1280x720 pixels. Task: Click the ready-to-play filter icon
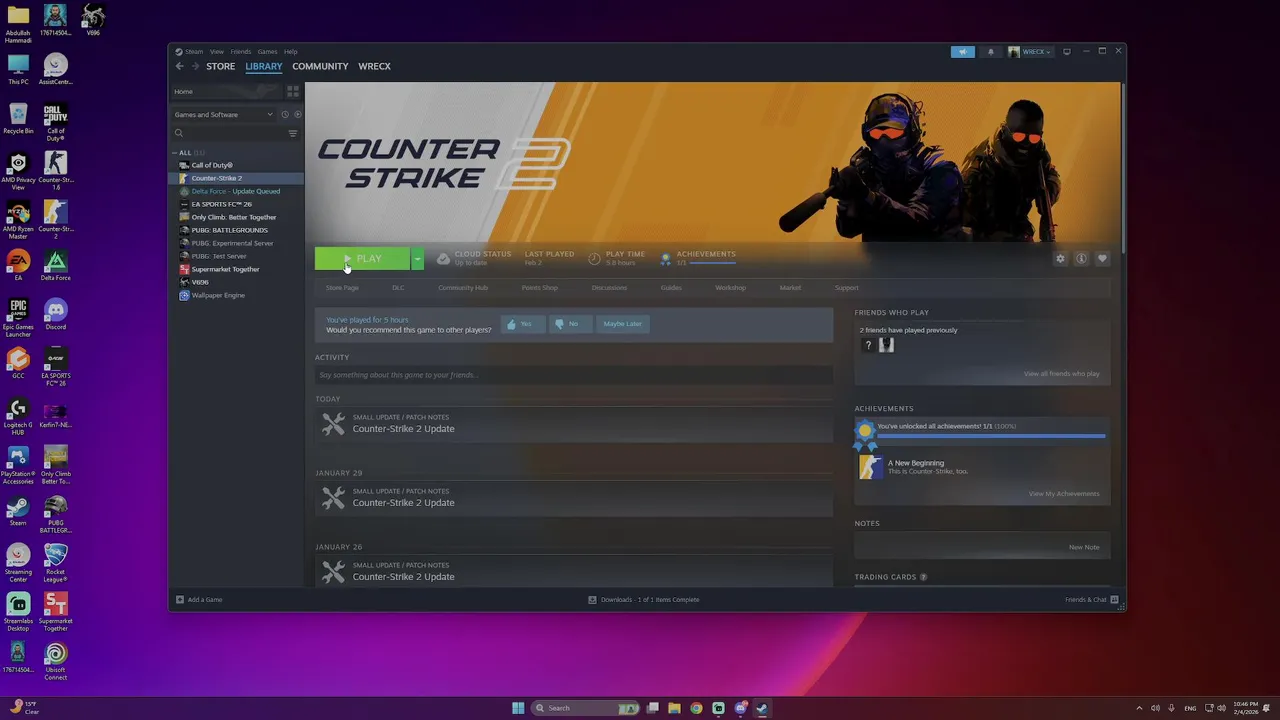[297, 114]
